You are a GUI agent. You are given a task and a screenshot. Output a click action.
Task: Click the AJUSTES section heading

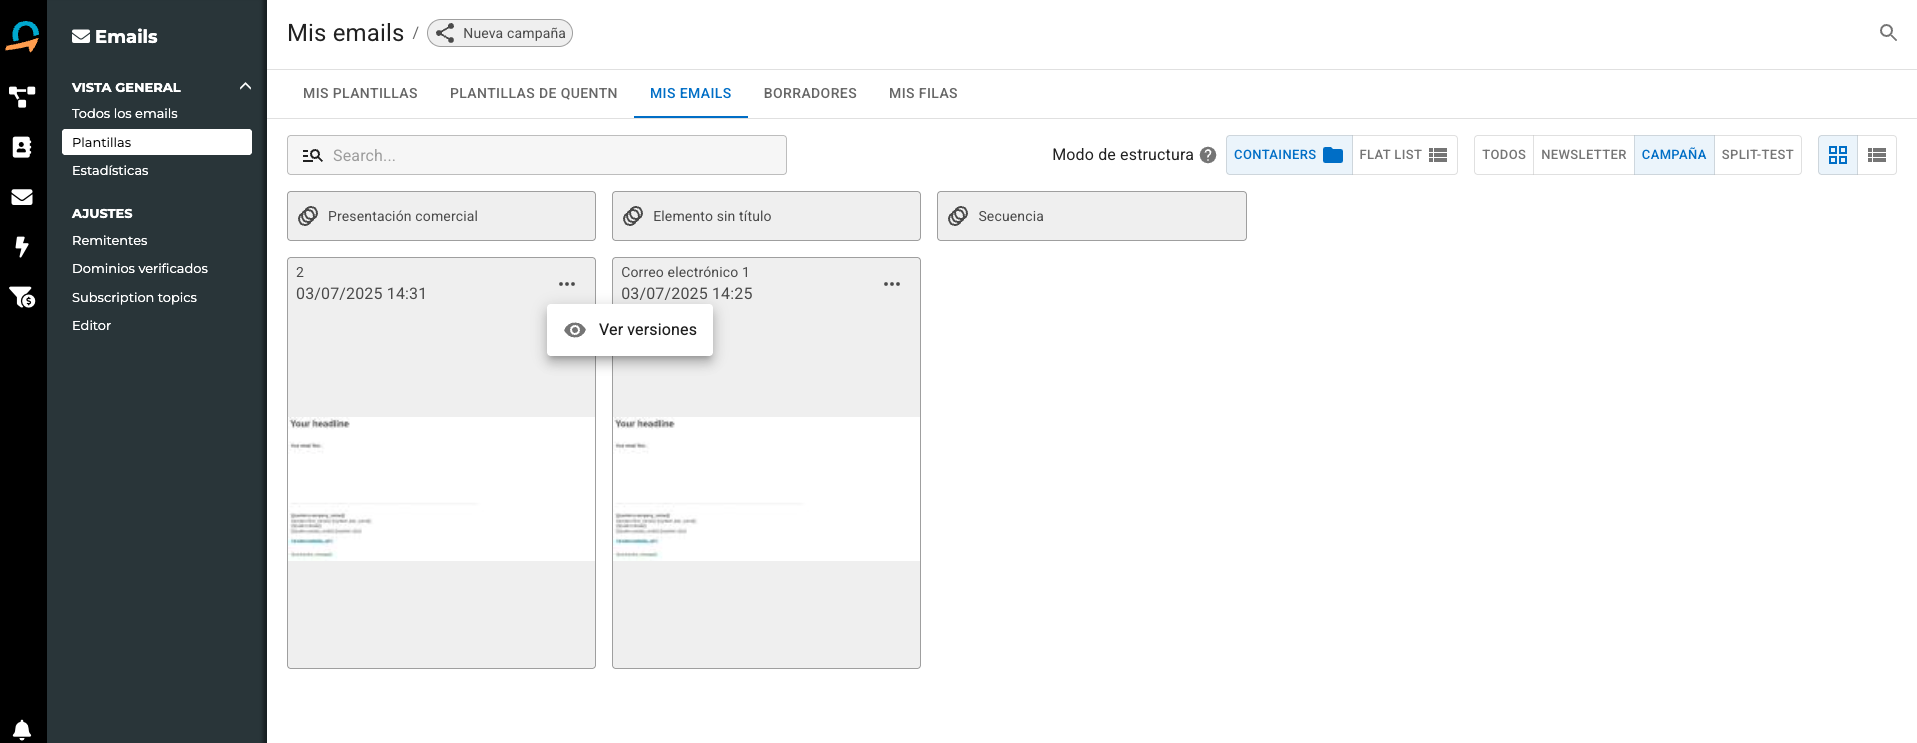pos(102,214)
